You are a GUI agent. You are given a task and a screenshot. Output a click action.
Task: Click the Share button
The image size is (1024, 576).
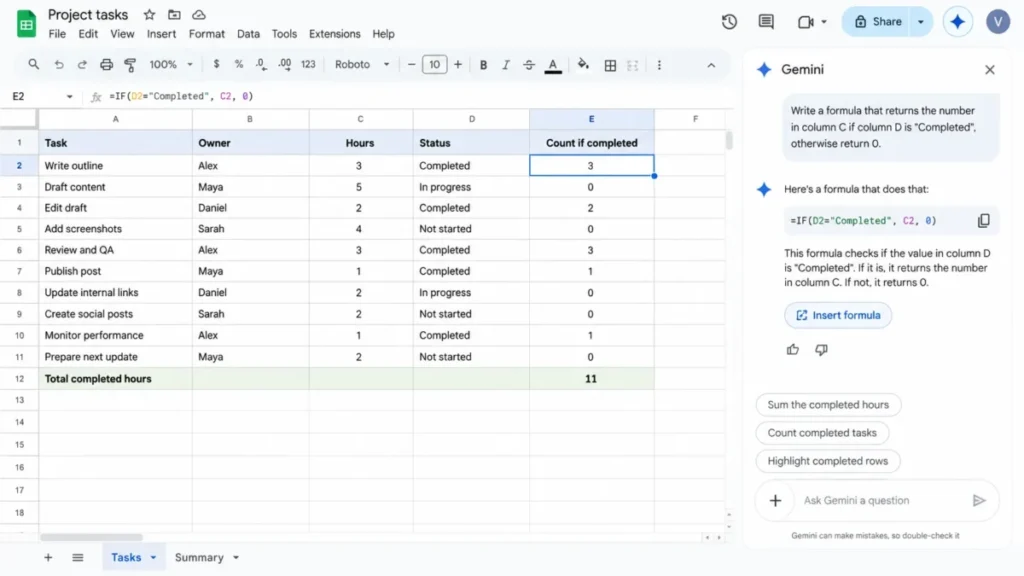pyautogui.click(x=878, y=22)
